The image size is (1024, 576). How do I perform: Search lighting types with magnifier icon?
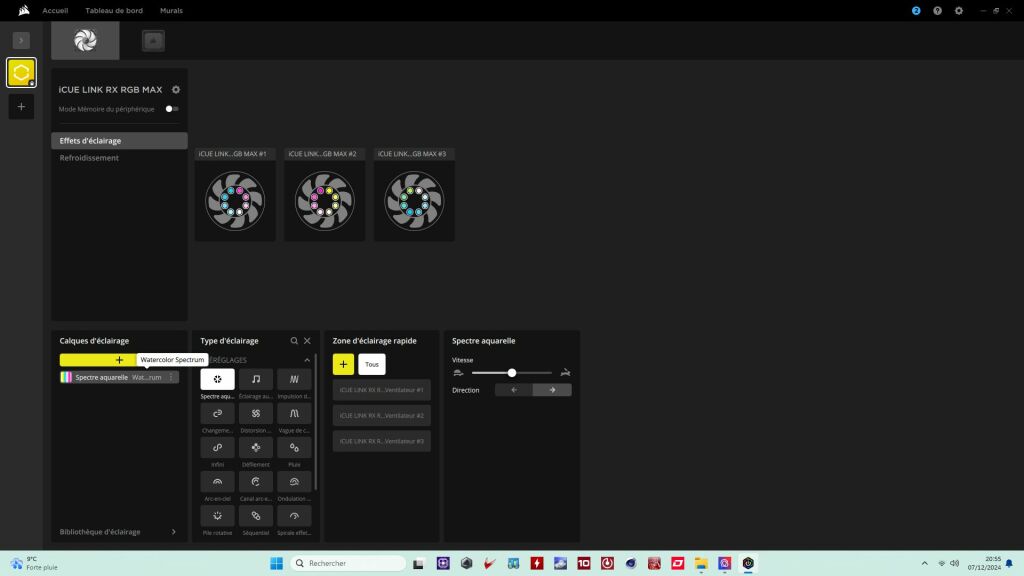click(x=293, y=341)
